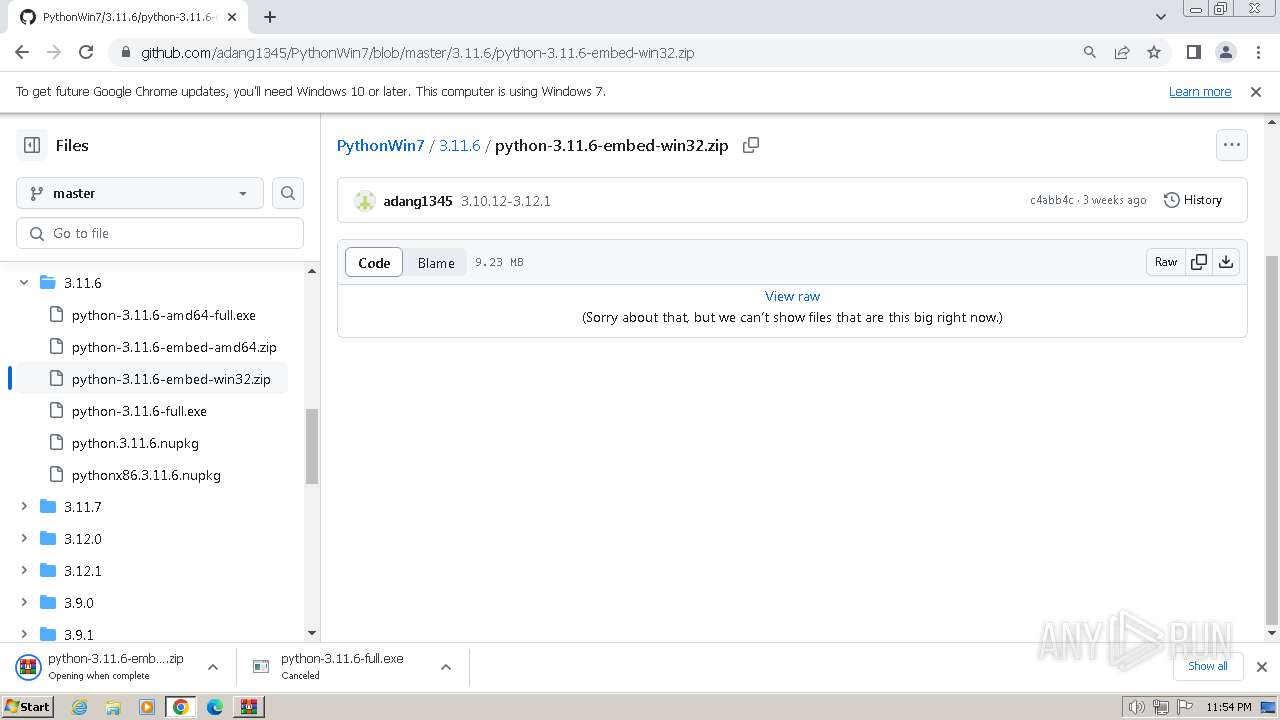Open Microsoft Edge from taskbar
This screenshot has height=720, width=1280.
coord(215,707)
